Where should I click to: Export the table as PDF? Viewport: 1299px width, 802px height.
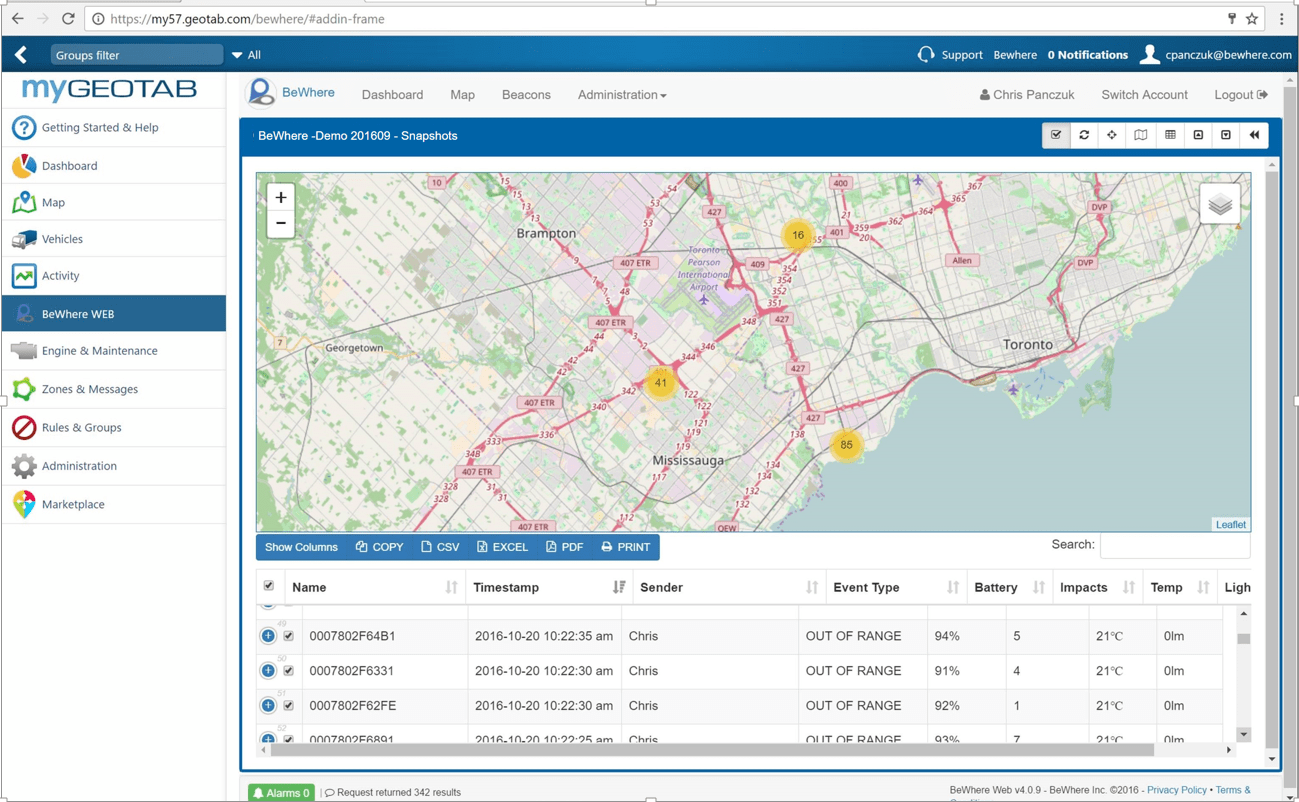[x=565, y=547]
